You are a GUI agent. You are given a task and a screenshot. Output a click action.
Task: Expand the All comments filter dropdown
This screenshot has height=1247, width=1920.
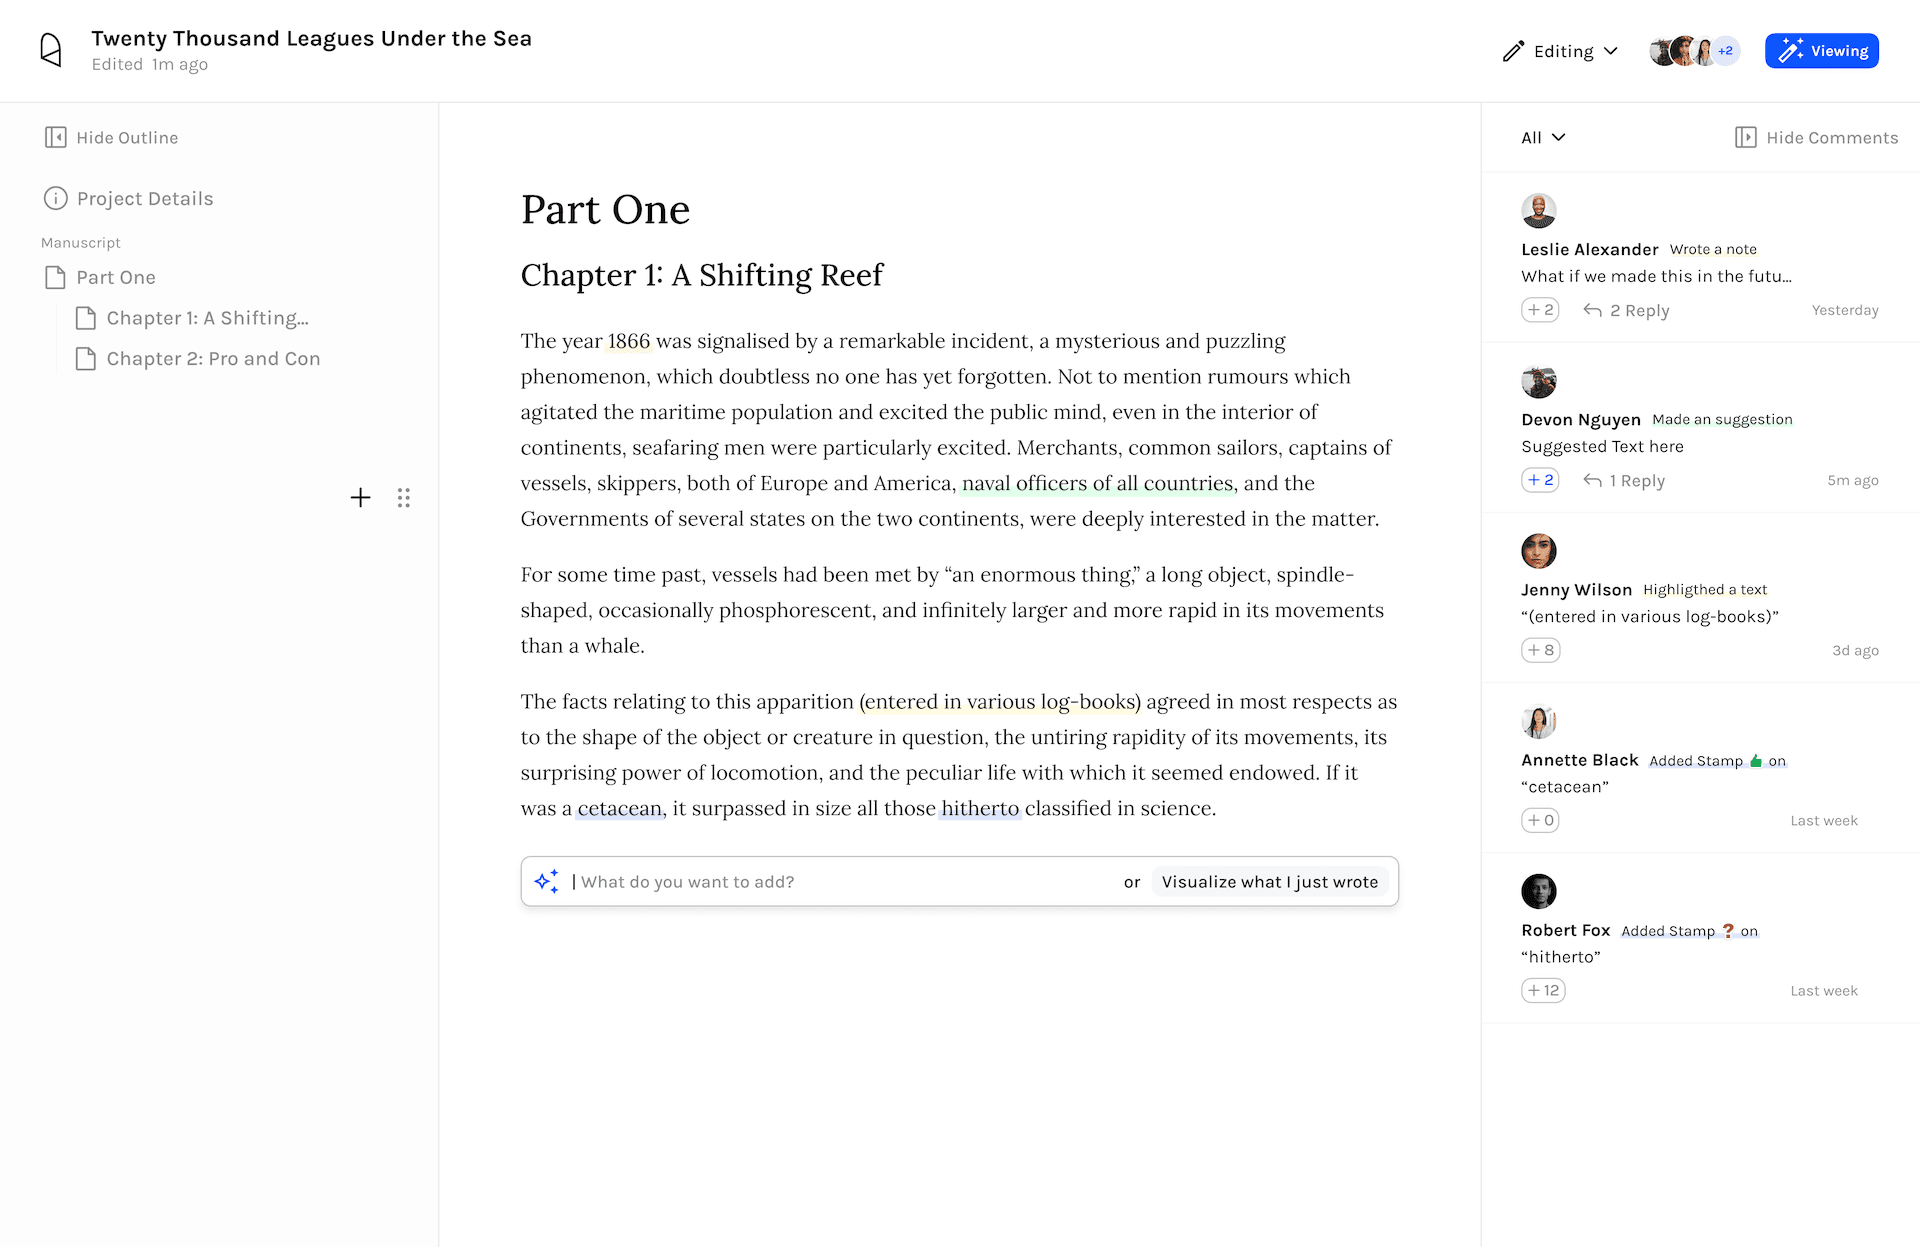[1543, 137]
